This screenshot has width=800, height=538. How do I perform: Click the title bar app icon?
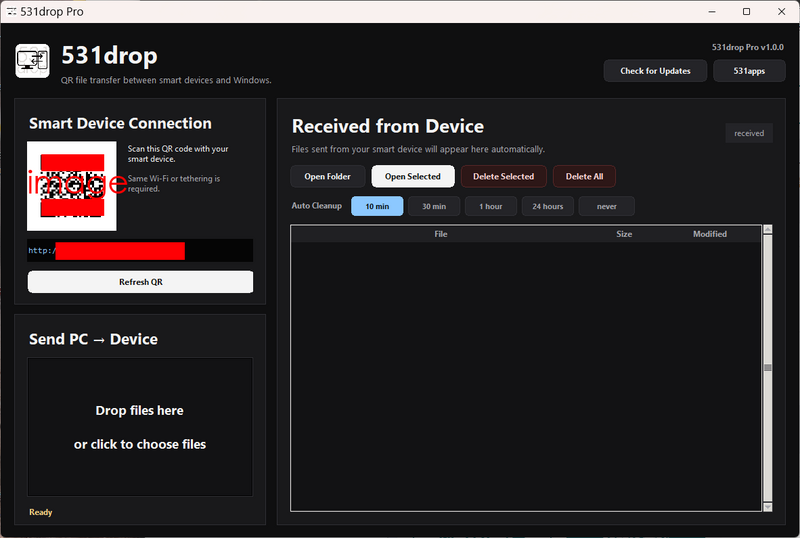point(11,12)
